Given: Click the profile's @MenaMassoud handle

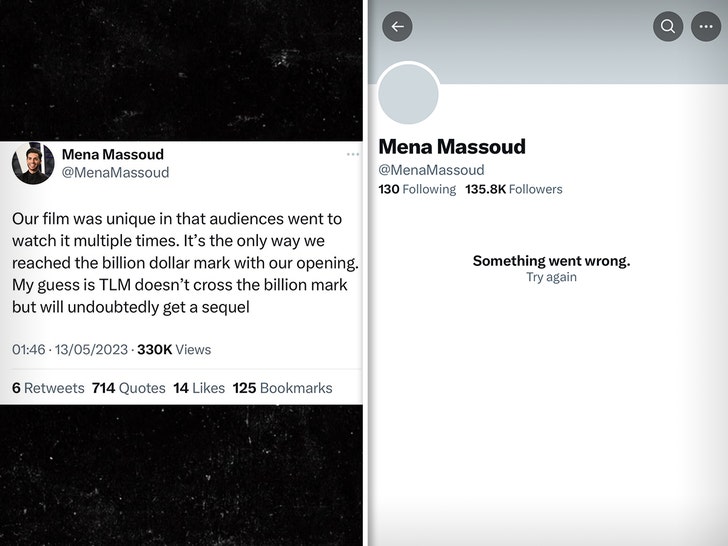Looking at the screenshot, I should [431, 170].
